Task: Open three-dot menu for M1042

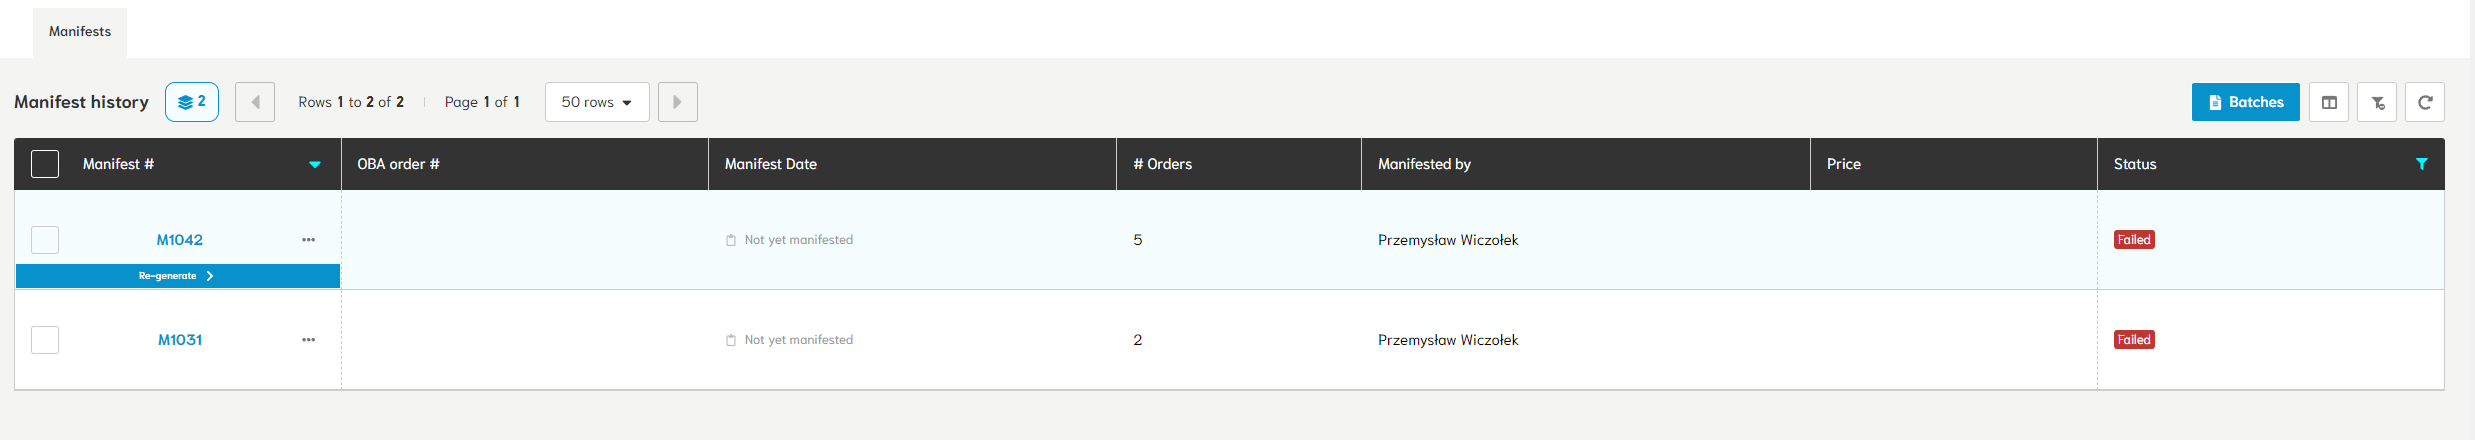Action: tap(308, 240)
